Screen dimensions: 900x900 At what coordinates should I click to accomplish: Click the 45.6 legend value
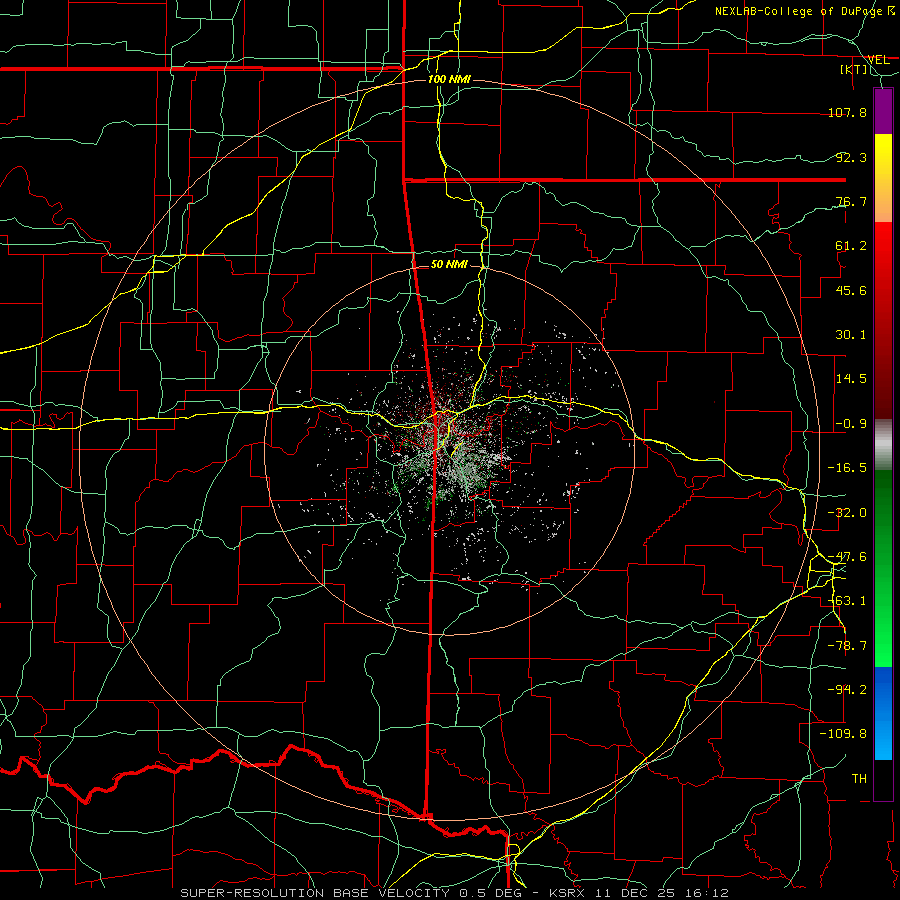851,290
